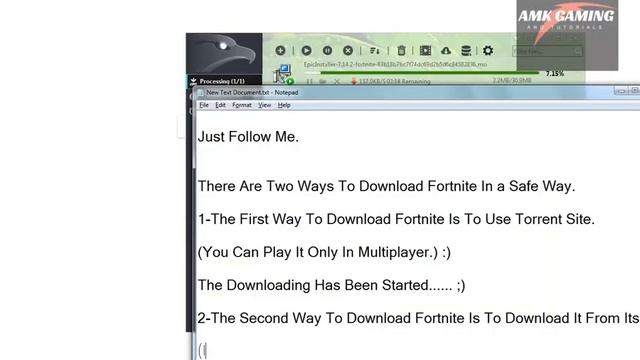Click the line "Just Follow Me."
This screenshot has height=360, width=640.
[x=248, y=137]
